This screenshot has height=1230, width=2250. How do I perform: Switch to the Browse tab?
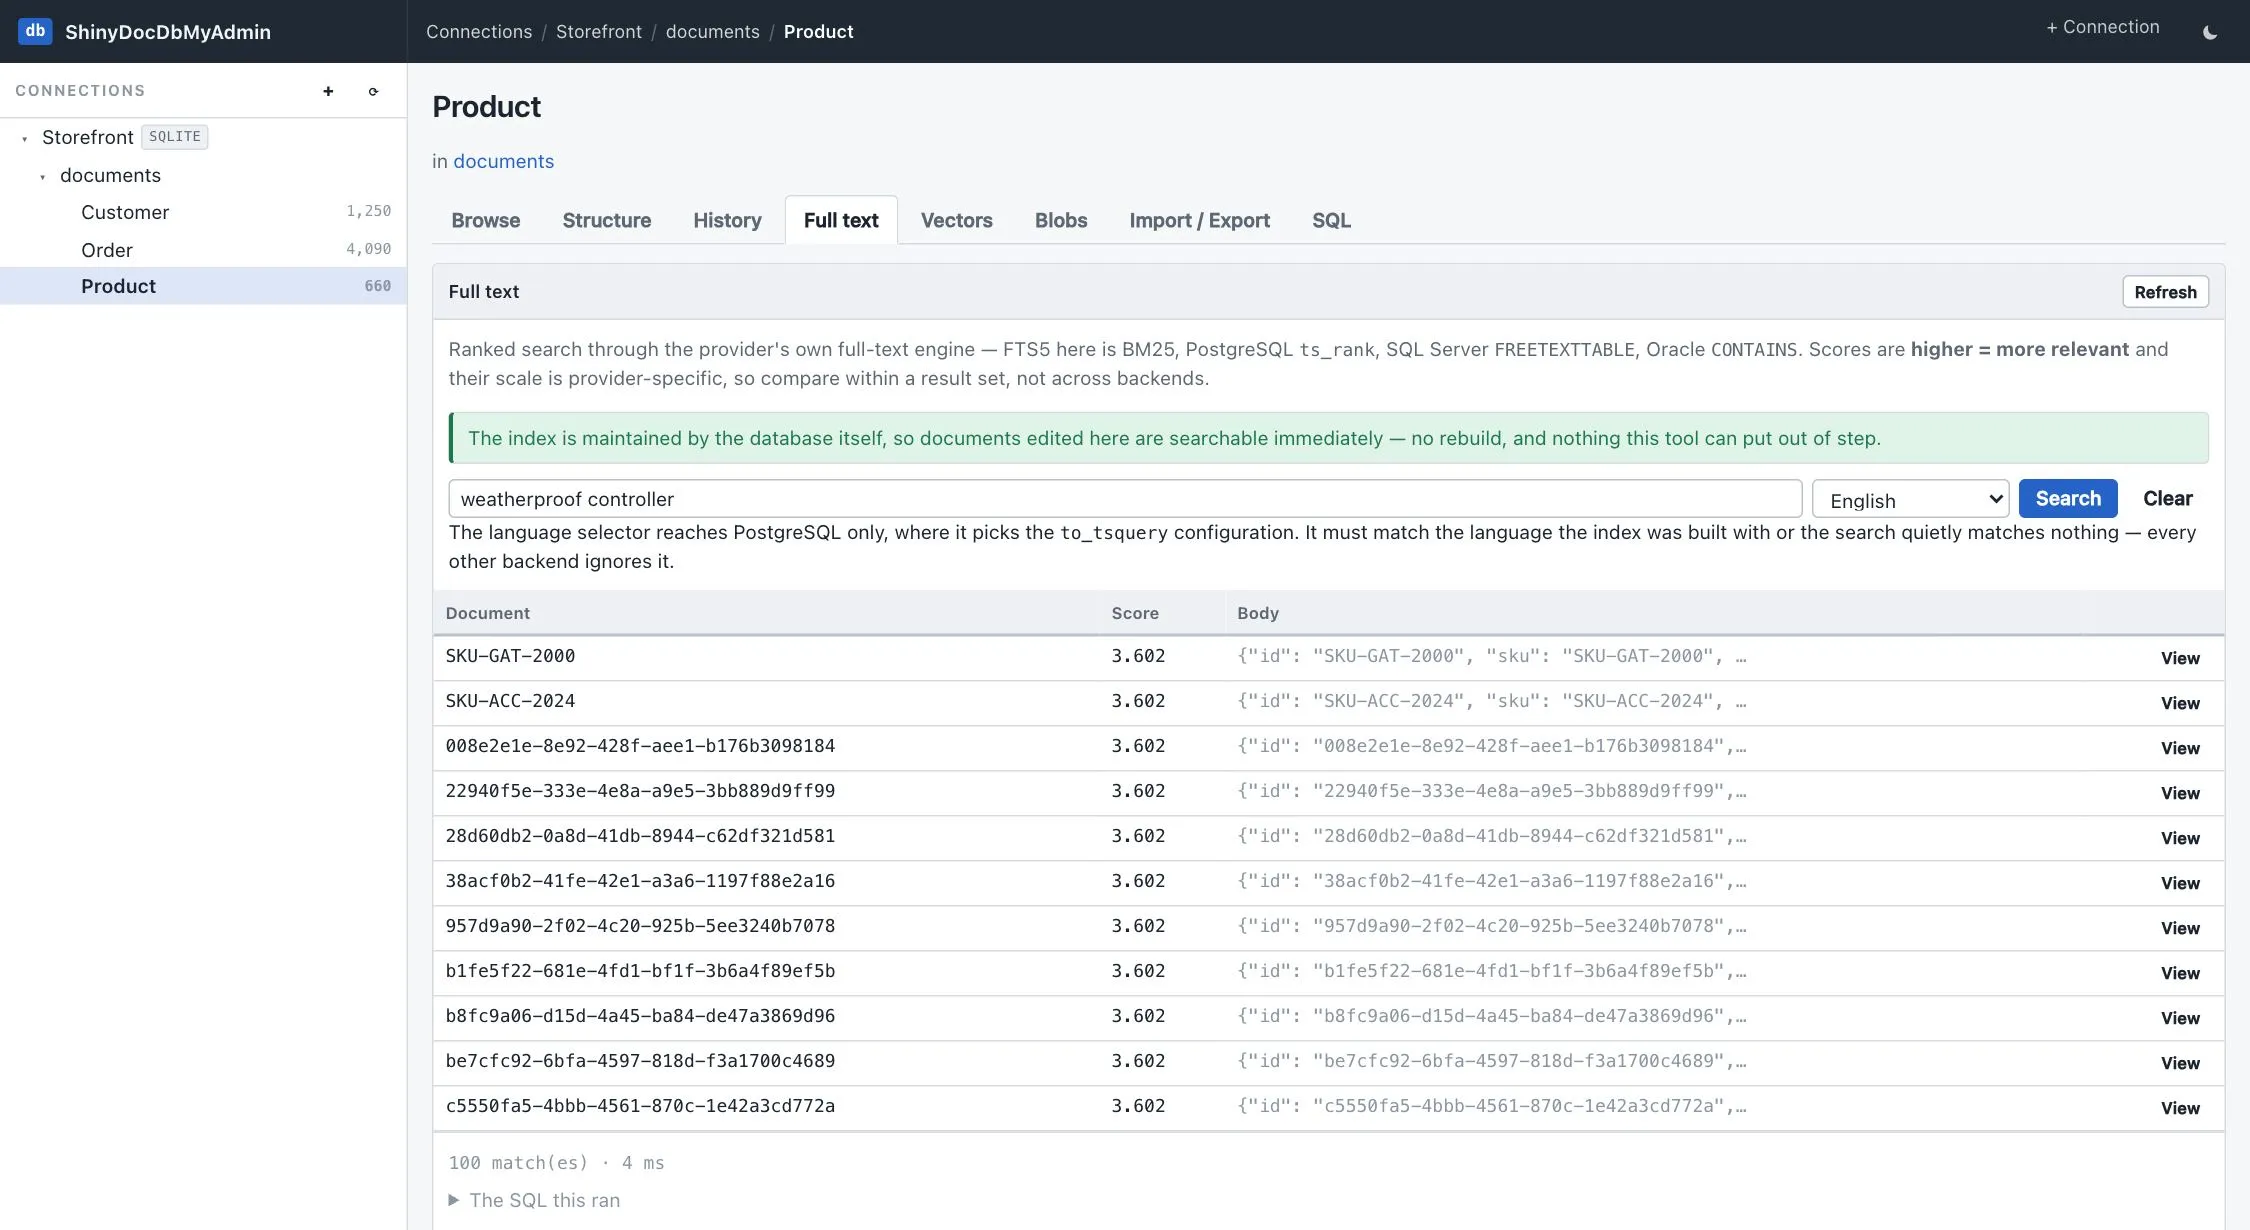tap(486, 220)
